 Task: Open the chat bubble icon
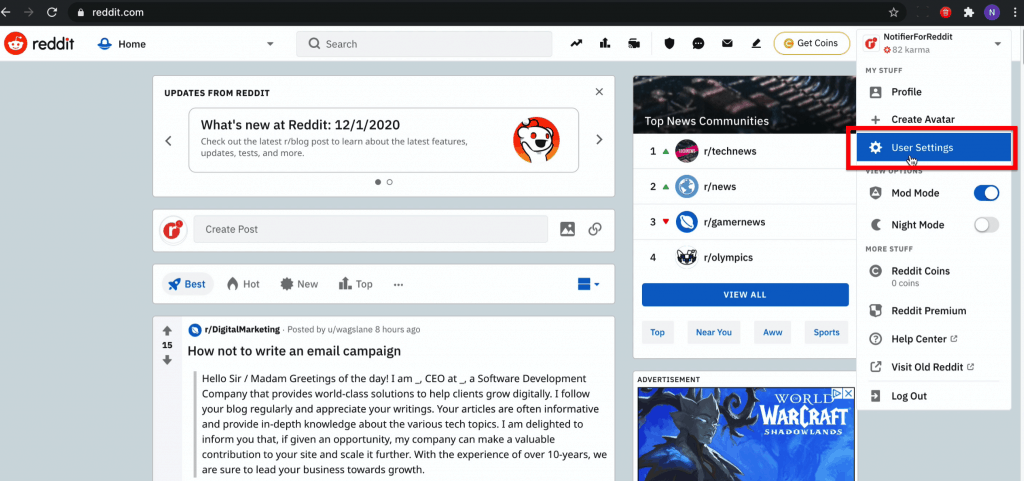pyautogui.click(x=698, y=44)
